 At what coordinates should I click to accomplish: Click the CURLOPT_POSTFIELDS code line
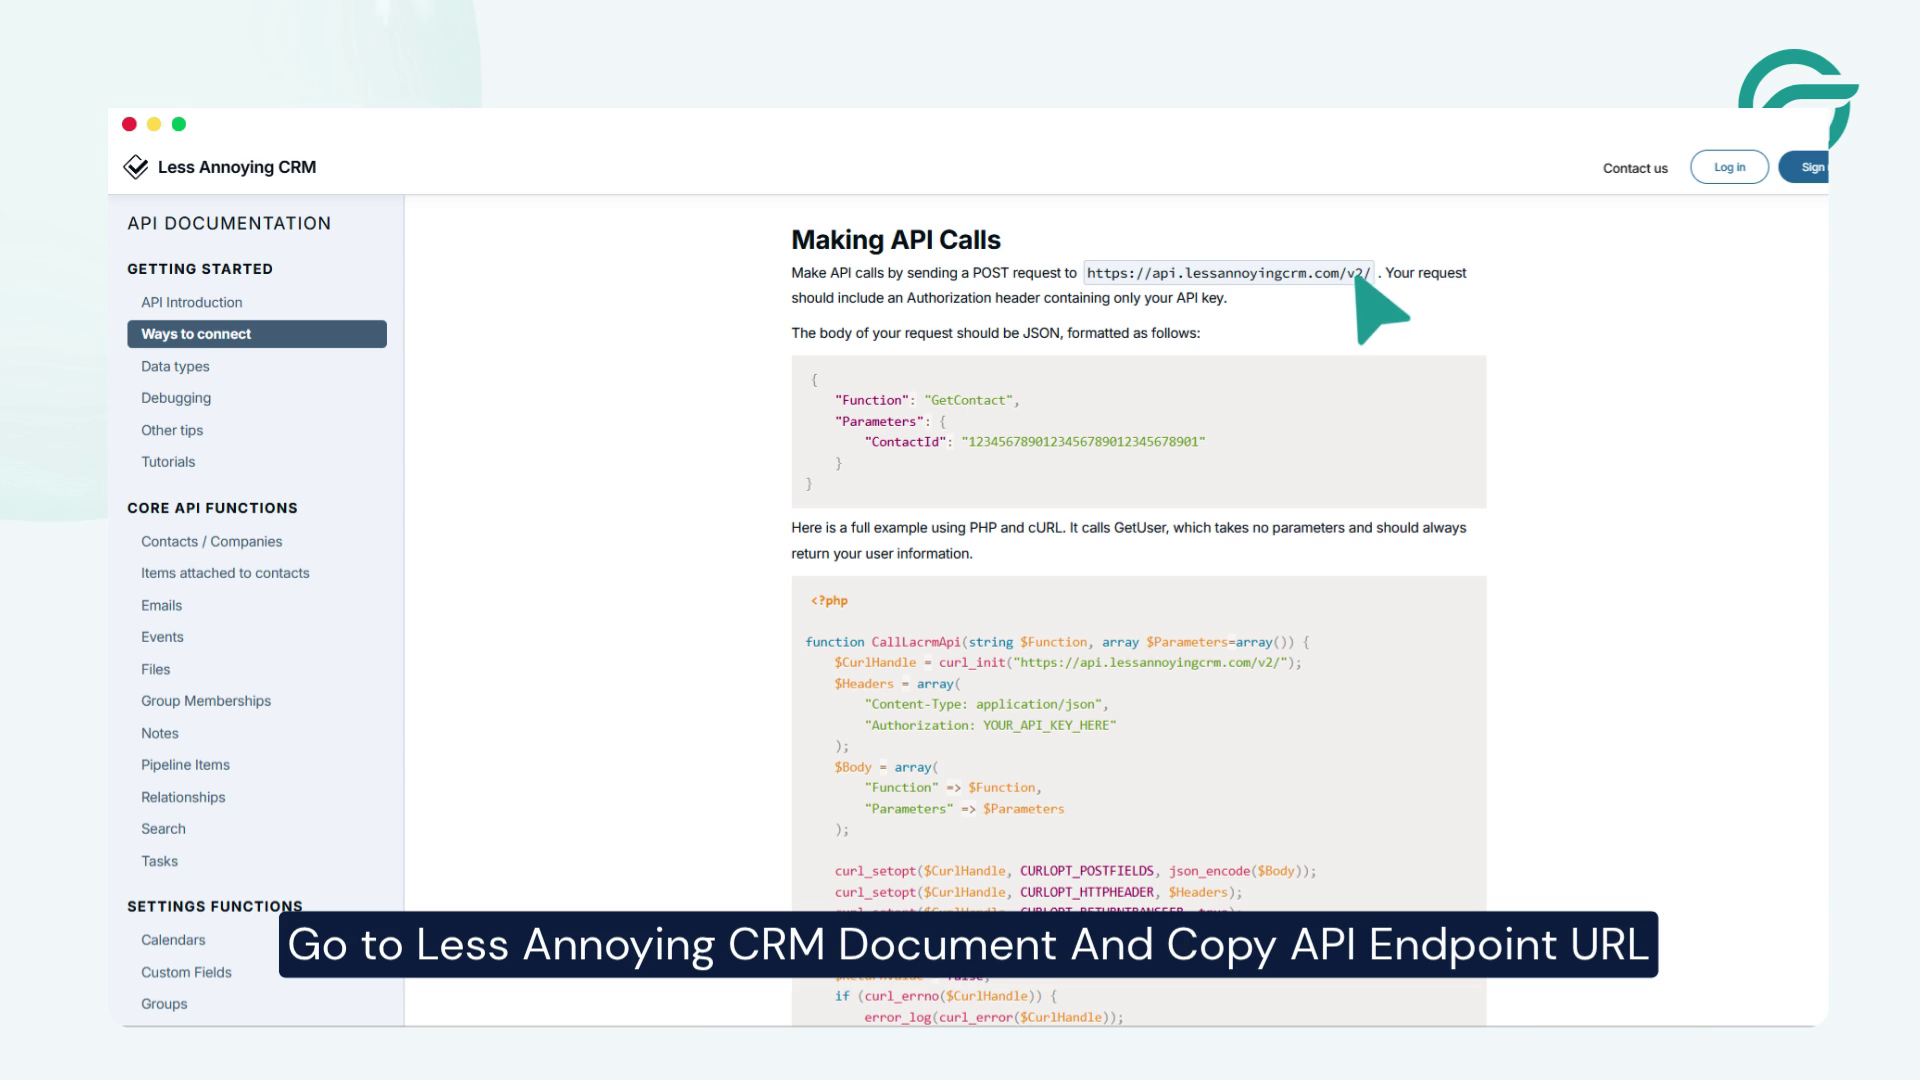coord(1075,871)
